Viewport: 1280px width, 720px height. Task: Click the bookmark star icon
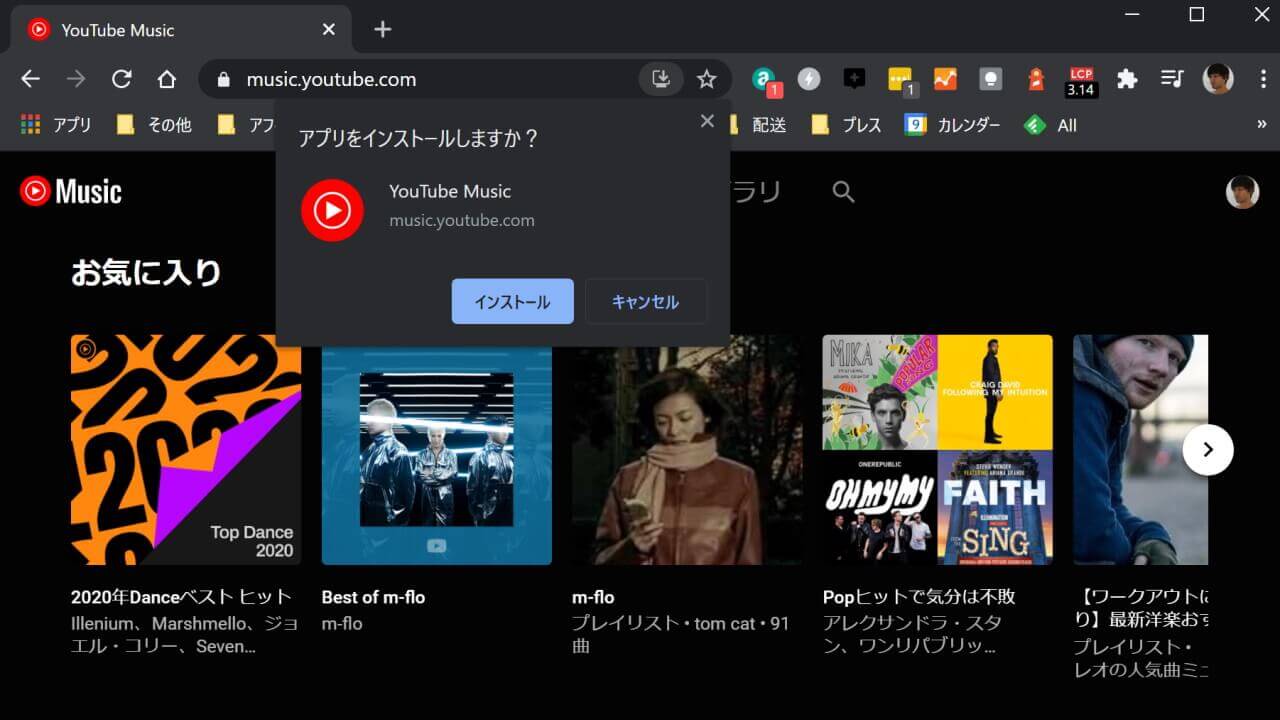pos(707,78)
